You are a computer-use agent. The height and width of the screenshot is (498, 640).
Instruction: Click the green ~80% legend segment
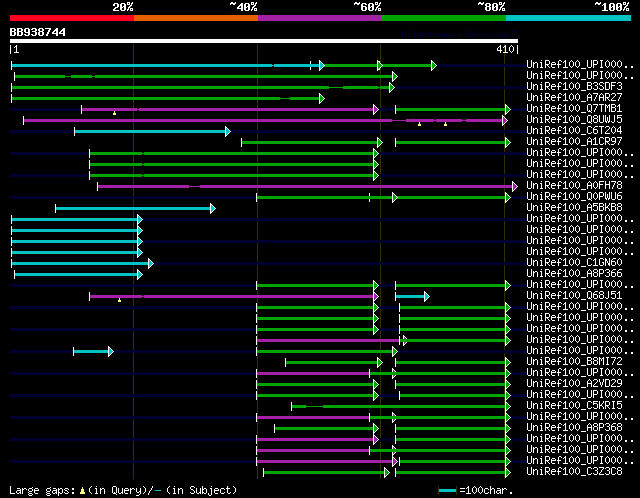[443, 18]
